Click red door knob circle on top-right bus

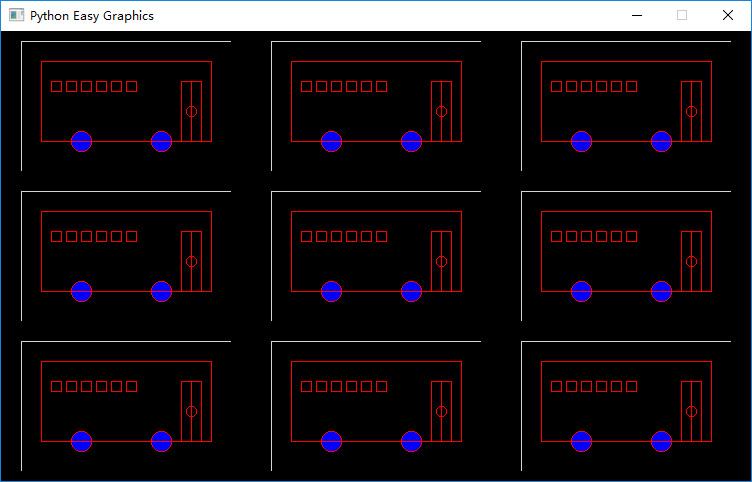pyautogui.click(x=691, y=111)
